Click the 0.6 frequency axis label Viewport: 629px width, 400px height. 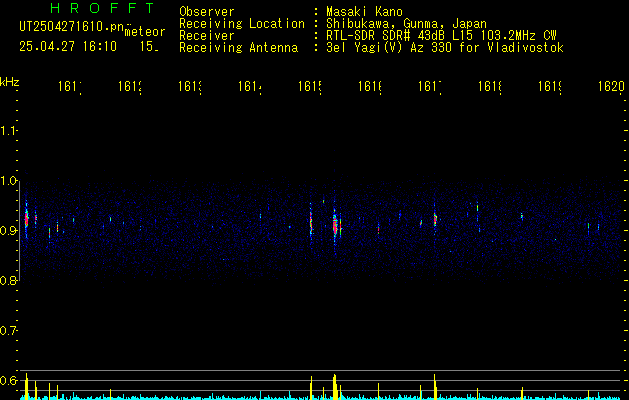8,380
